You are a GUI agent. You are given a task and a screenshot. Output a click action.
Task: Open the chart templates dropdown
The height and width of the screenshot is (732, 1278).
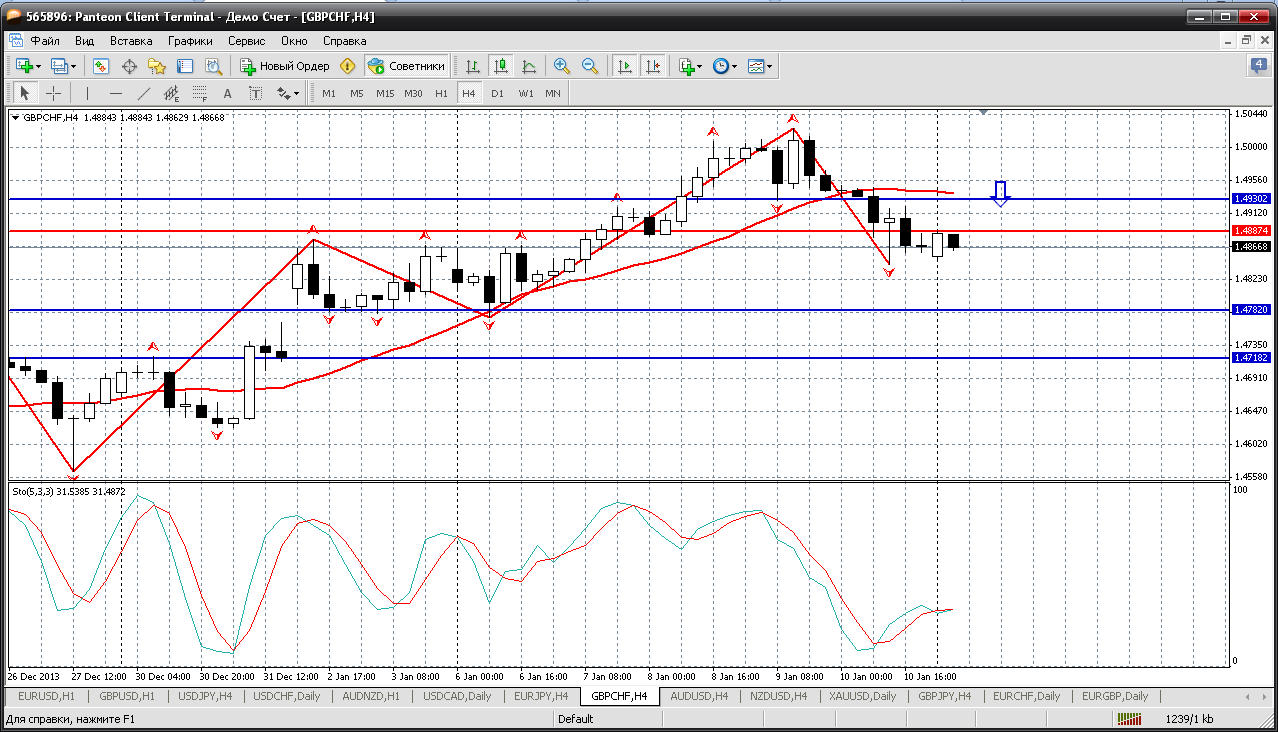click(x=760, y=66)
